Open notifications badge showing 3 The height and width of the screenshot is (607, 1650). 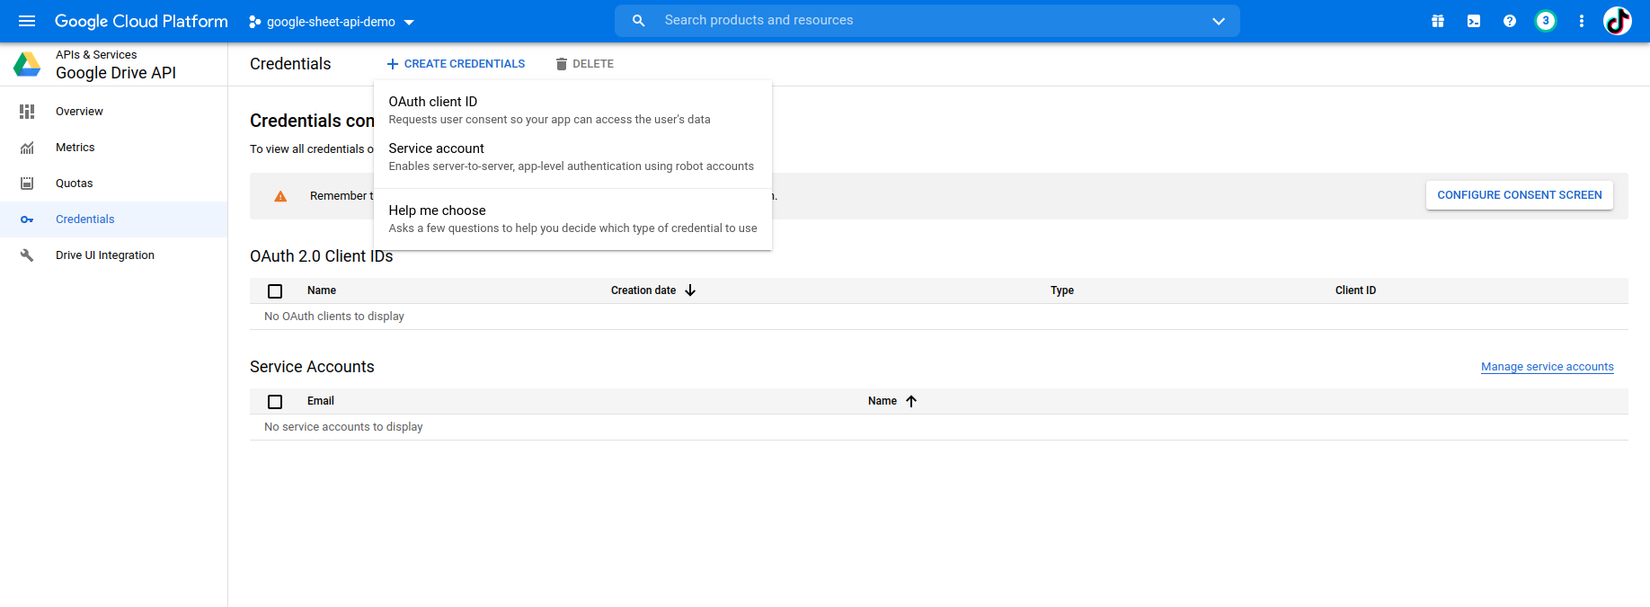1545,21
